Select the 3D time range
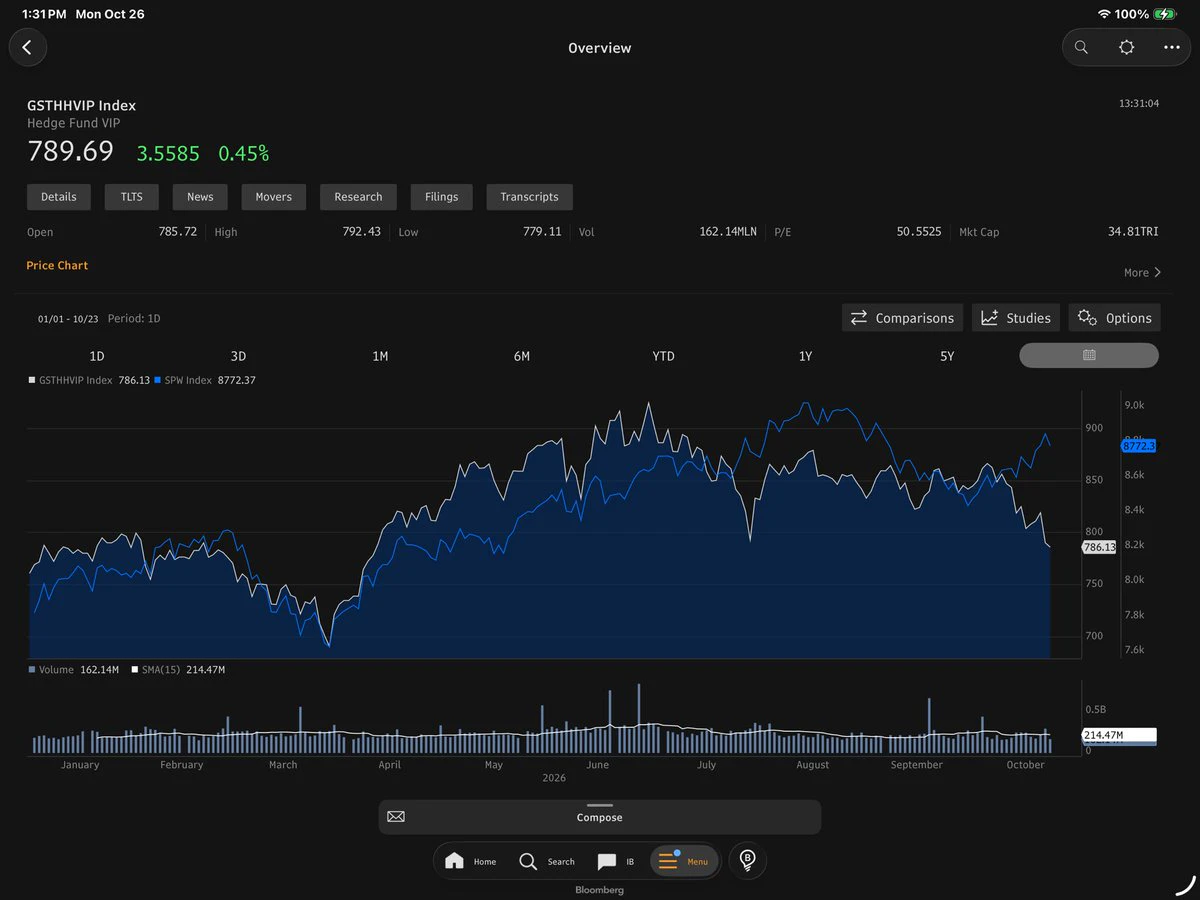This screenshot has height=900, width=1200. pos(238,356)
